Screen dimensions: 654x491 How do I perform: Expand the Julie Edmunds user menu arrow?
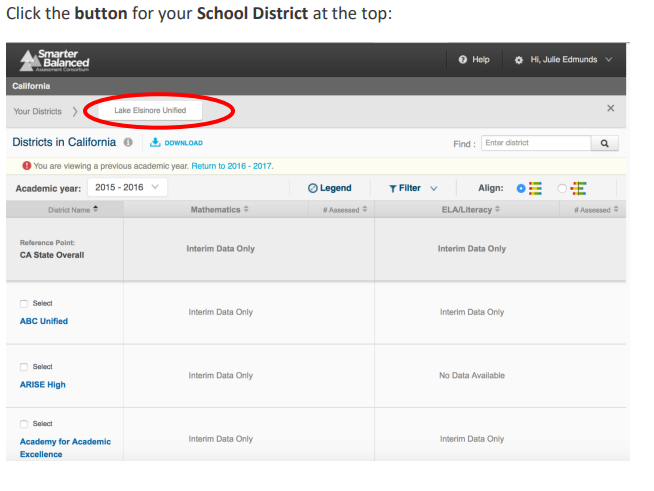pyautogui.click(x=609, y=60)
